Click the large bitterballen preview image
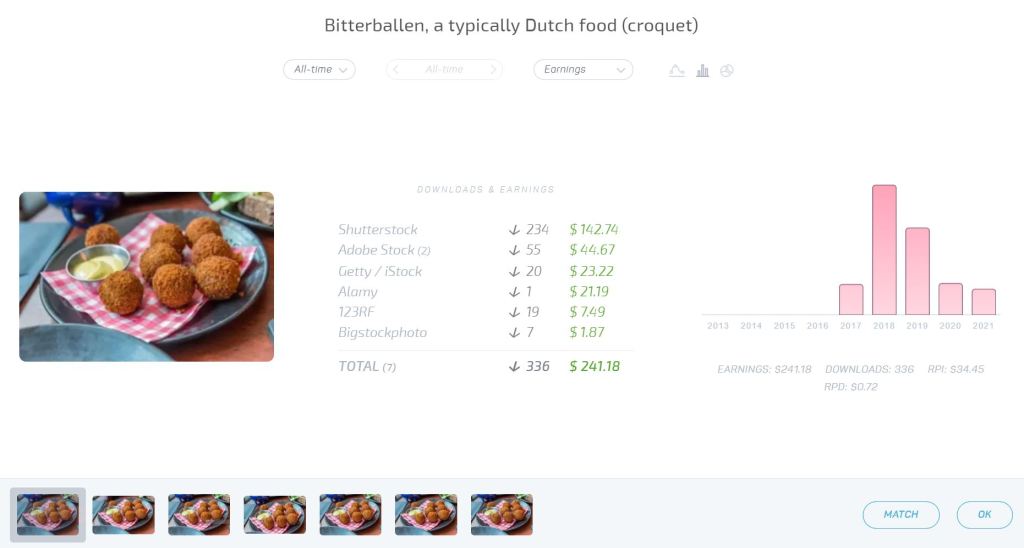1024x548 pixels. [x=146, y=276]
